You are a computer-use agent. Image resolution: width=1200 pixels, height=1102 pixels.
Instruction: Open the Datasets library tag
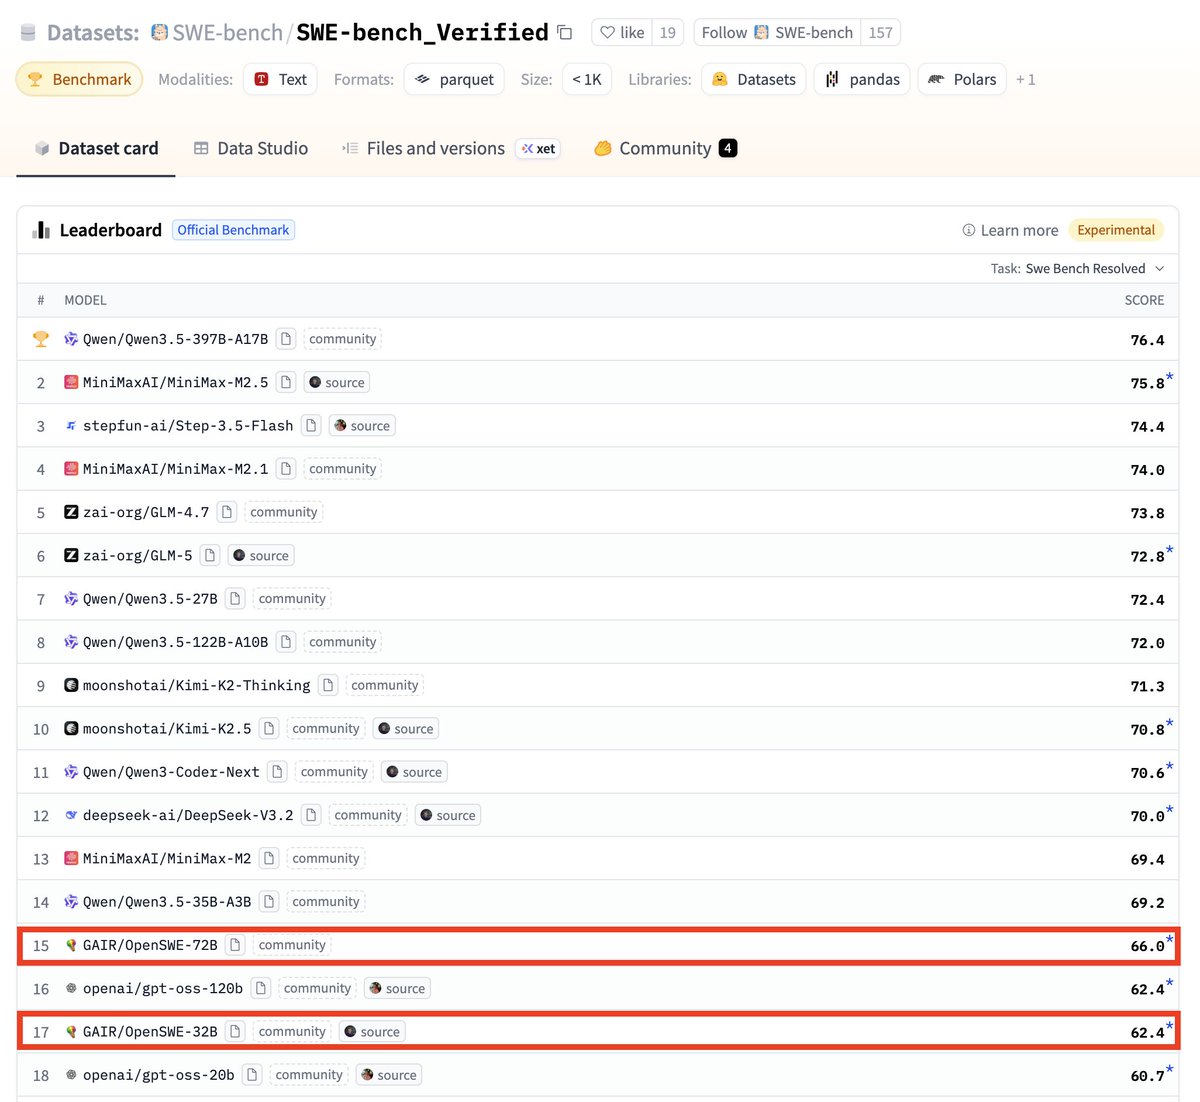pyautogui.click(x=754, y=79)
